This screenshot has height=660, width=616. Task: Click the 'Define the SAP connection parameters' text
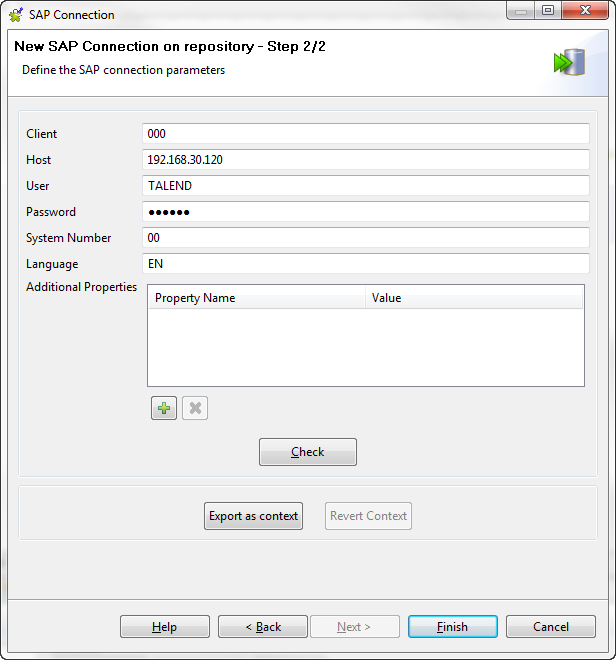tap(123, 70)
